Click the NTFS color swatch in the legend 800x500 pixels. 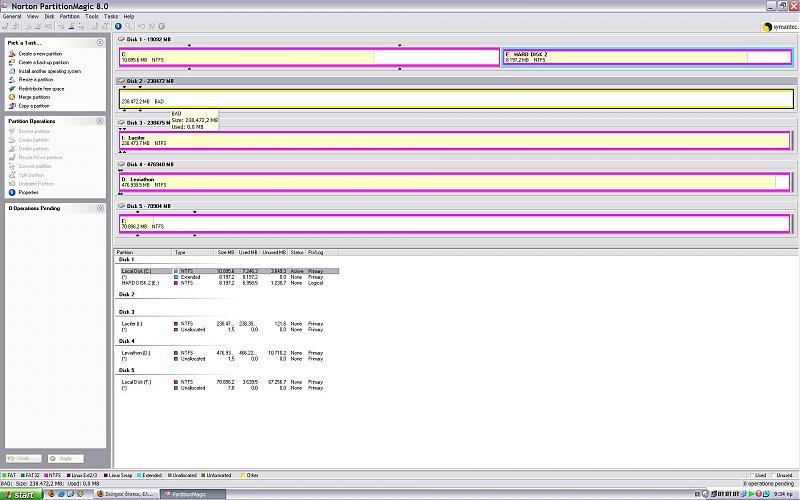coord(45,475)
